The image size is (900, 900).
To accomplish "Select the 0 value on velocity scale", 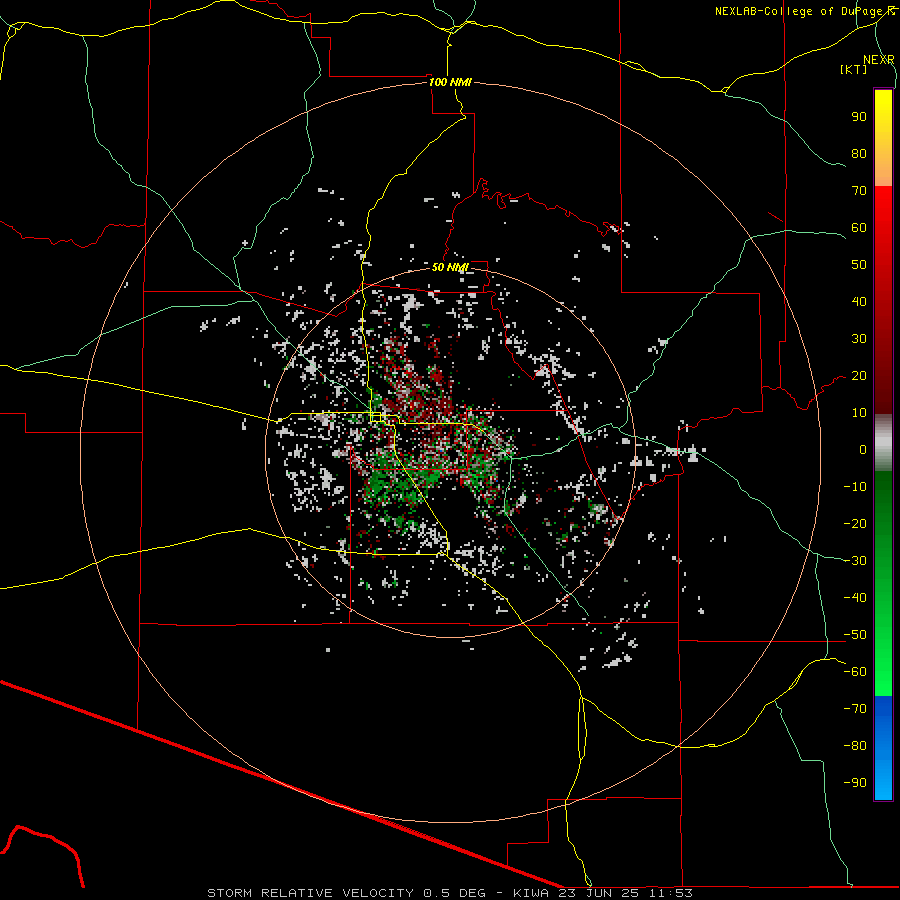I will click(863, 449).
